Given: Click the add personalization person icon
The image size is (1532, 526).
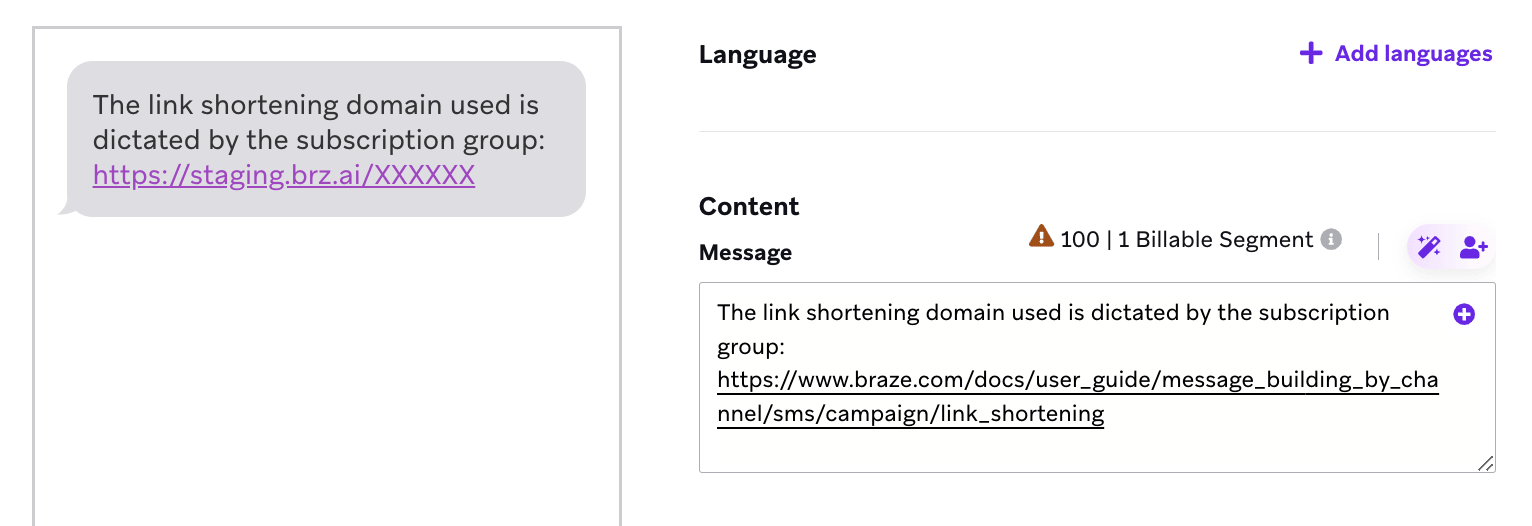Looking at the screenshot, I should pos(1473,247).
